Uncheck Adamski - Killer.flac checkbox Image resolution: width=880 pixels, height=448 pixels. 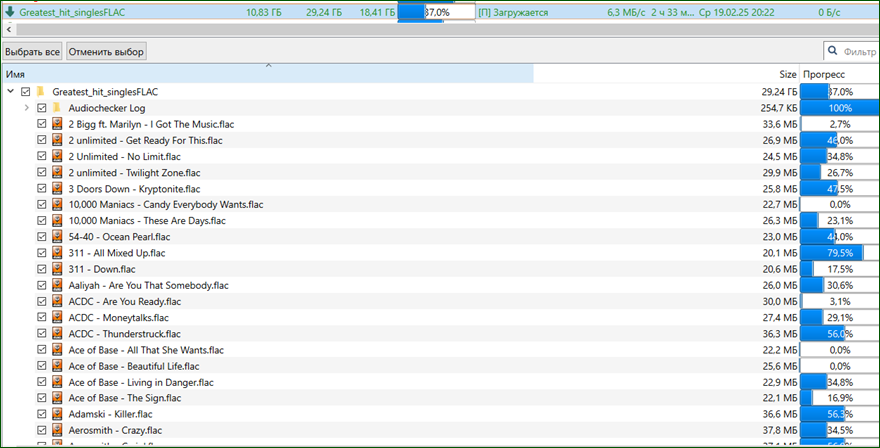[42, 414]
